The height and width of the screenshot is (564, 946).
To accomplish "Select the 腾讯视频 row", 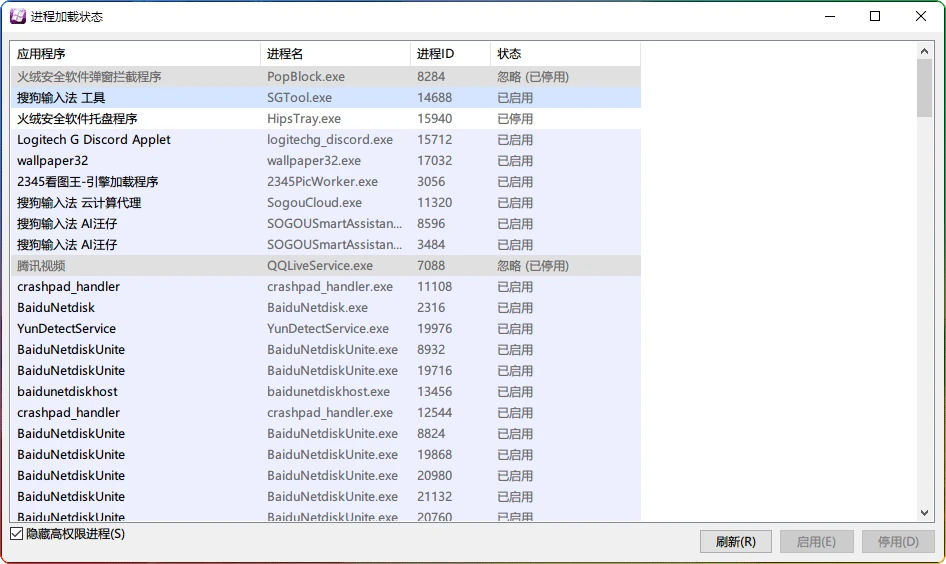I will pos(326,265).
